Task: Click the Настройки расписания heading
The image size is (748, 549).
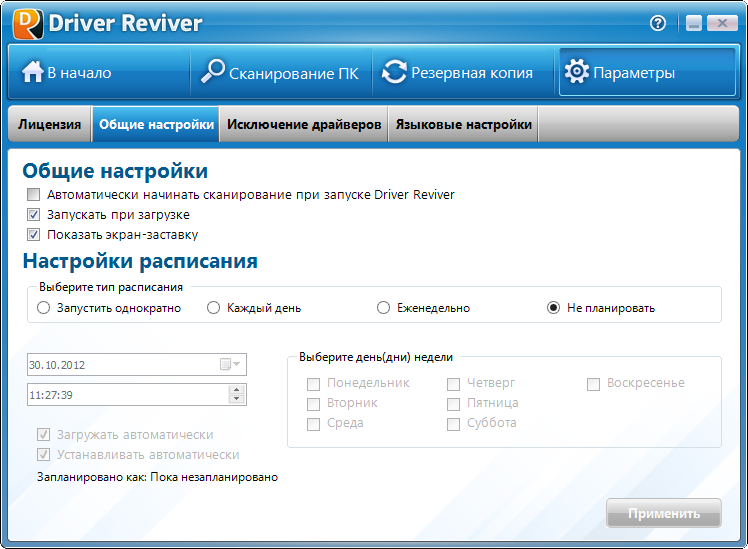Action: click(140, 261)
